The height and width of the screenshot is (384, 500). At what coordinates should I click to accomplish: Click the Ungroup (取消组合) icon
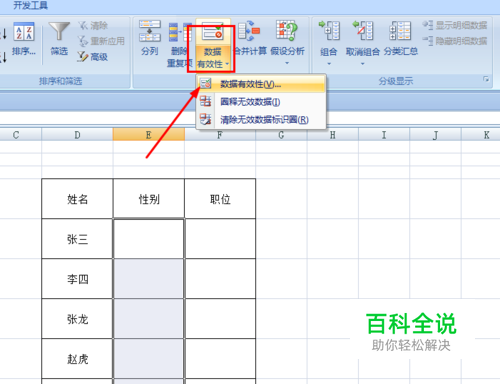point(363,31)
